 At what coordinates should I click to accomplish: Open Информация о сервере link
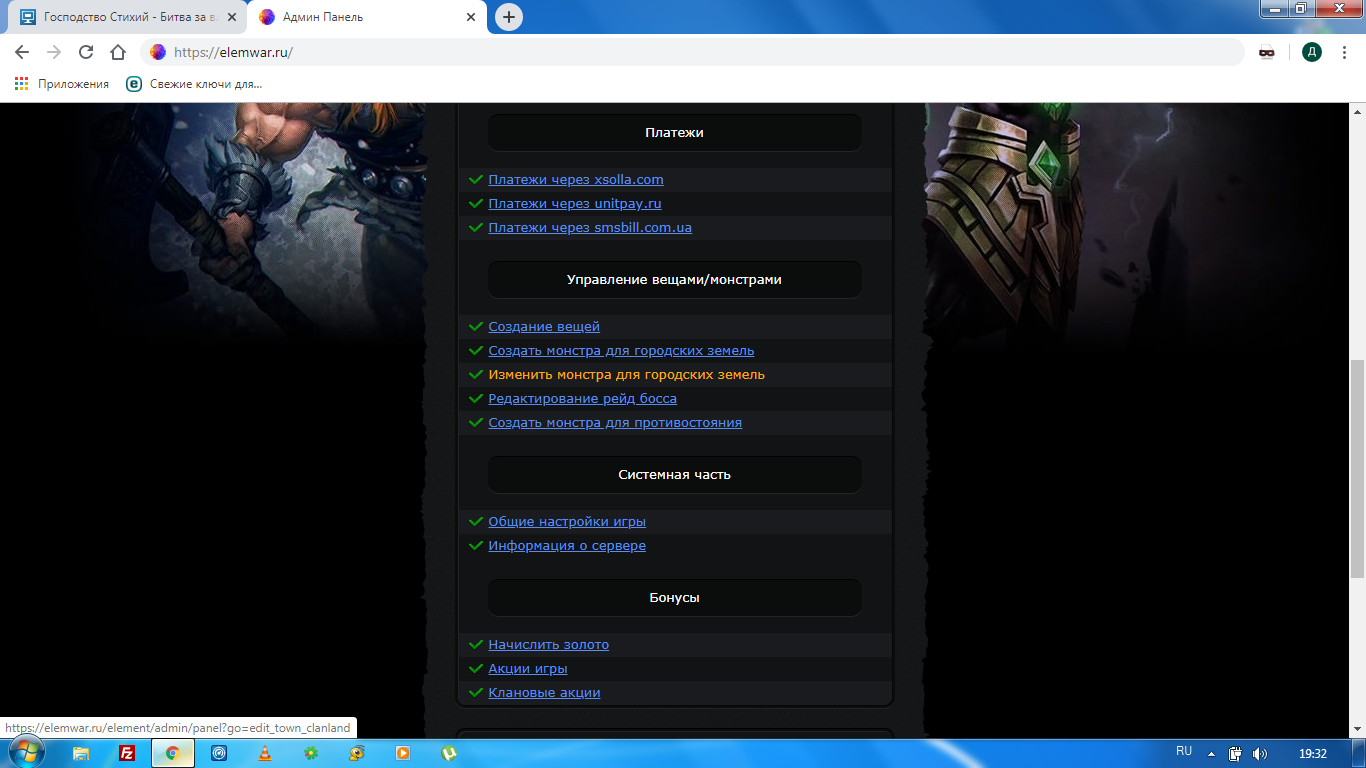click(x=567, y=546)
